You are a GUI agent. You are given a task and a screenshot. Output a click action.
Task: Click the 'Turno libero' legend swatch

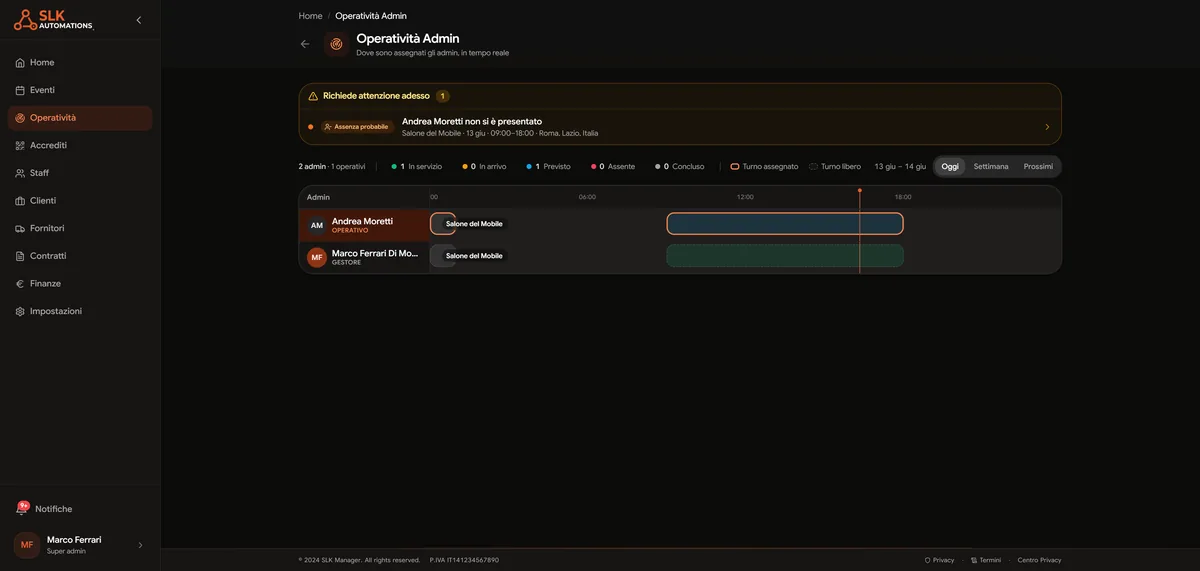click(813, 166)
